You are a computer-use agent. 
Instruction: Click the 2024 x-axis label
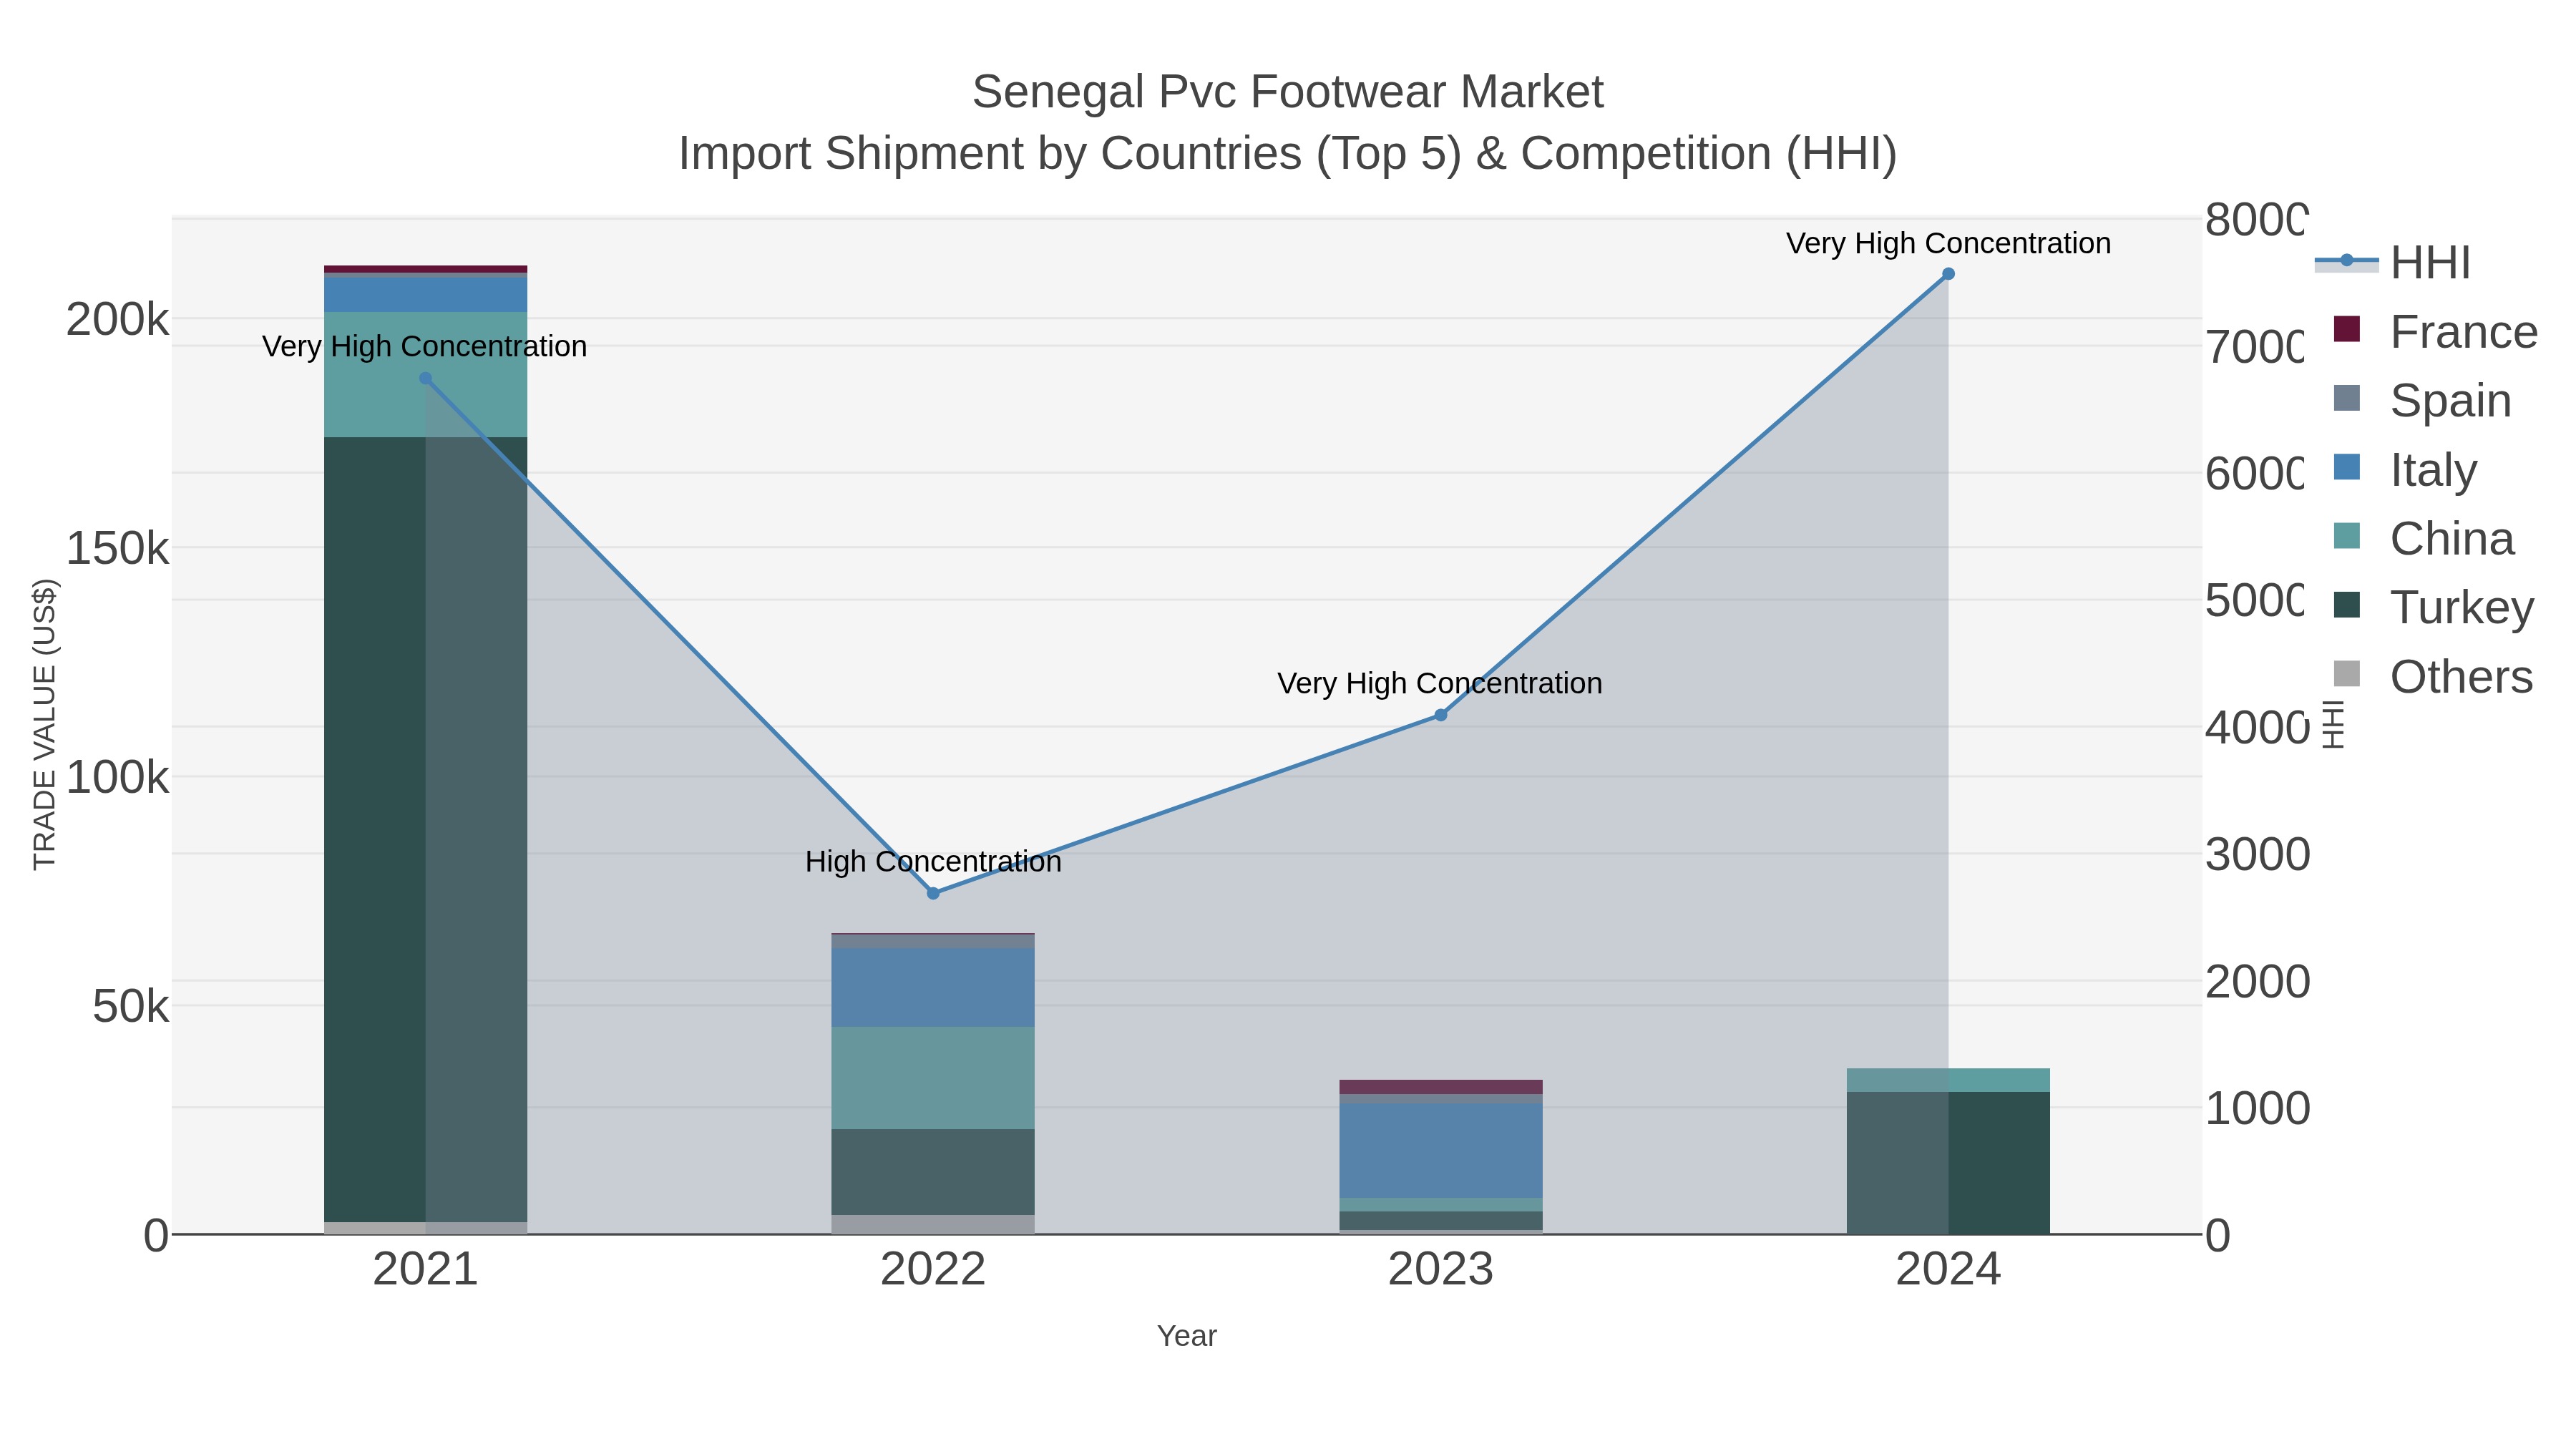pos(1948,1270)
